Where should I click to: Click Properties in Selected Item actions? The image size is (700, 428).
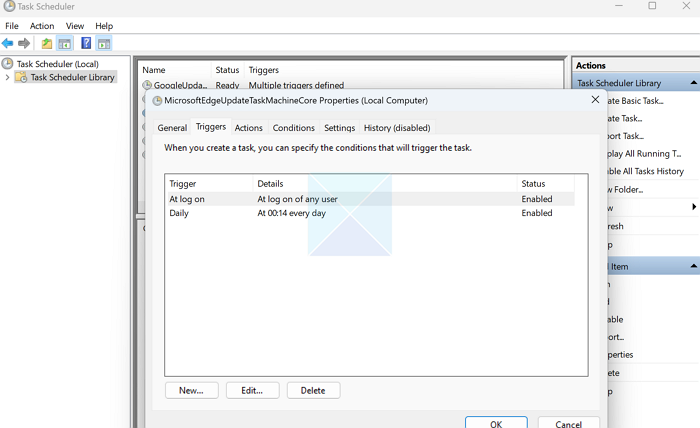(620, 355)
